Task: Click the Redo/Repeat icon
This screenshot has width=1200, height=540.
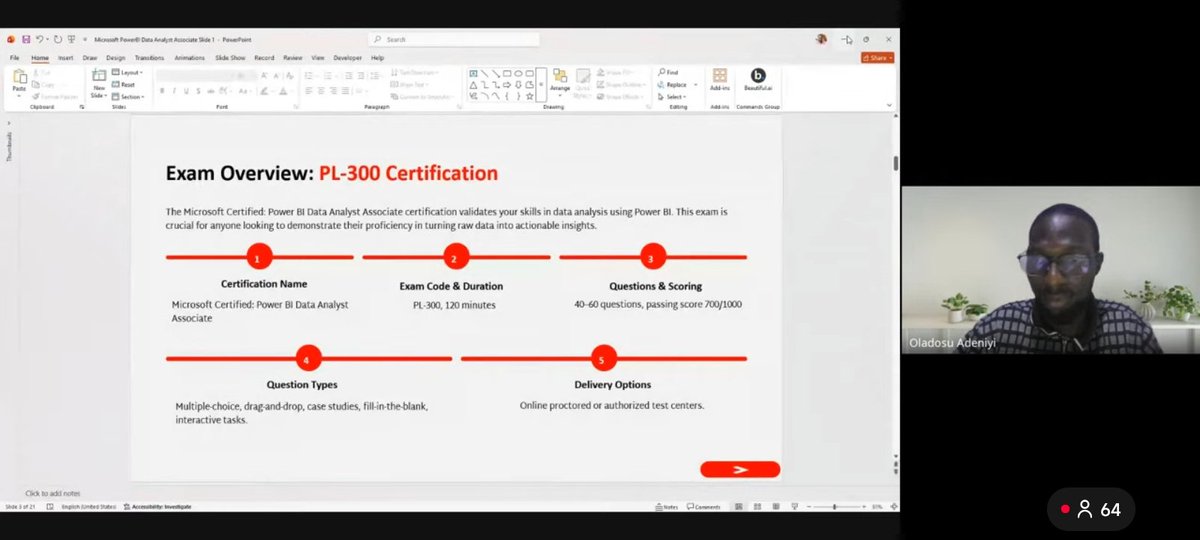Action: pos(58,39)
